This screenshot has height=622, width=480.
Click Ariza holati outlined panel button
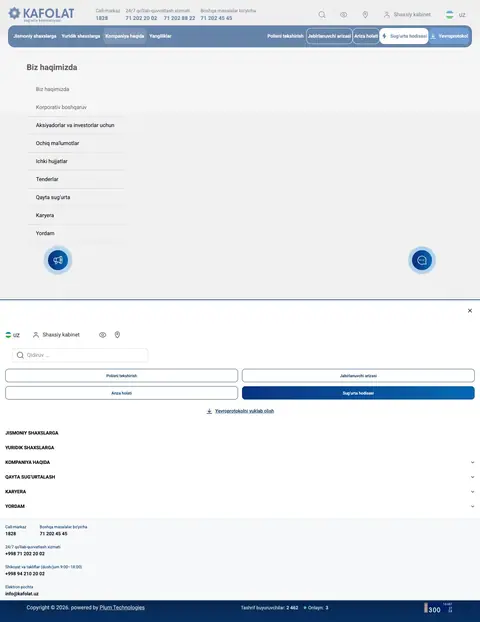click(121, 393)
